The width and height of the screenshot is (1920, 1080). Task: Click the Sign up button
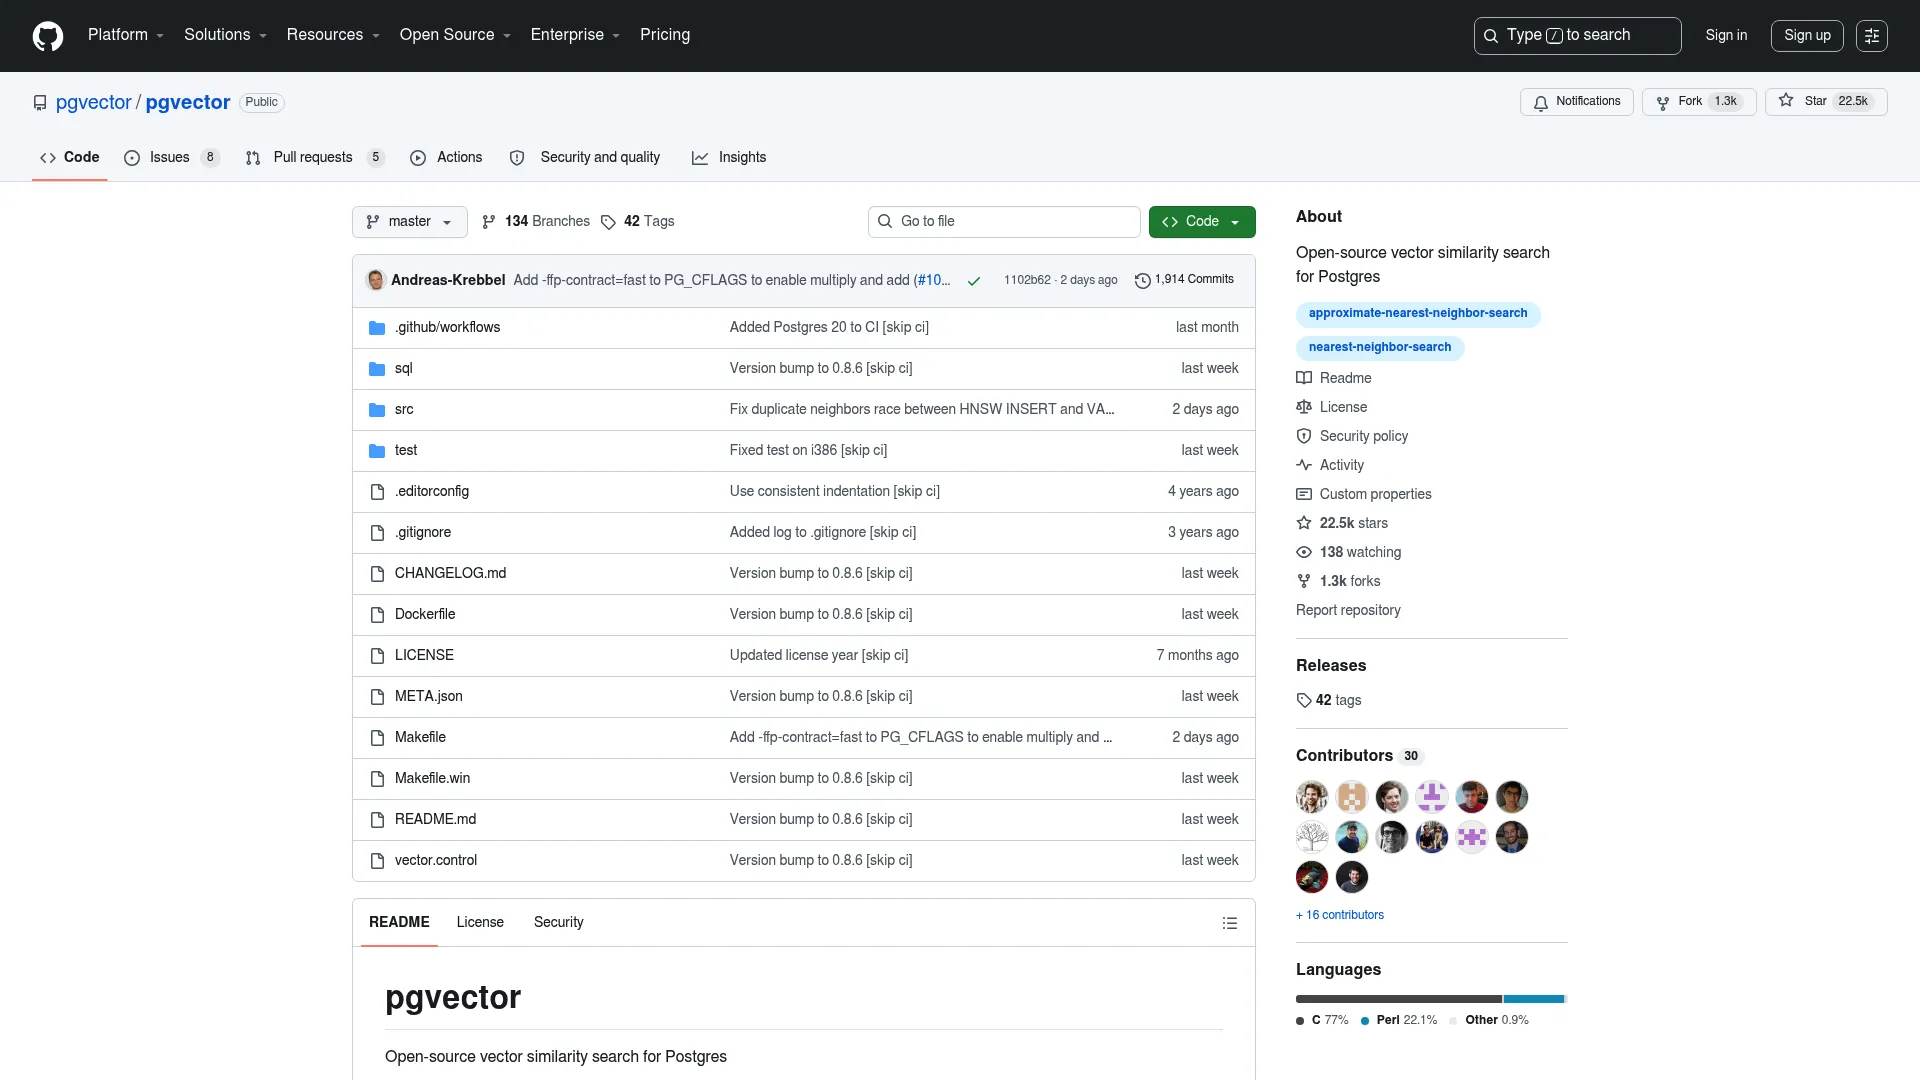(1807, 36)
